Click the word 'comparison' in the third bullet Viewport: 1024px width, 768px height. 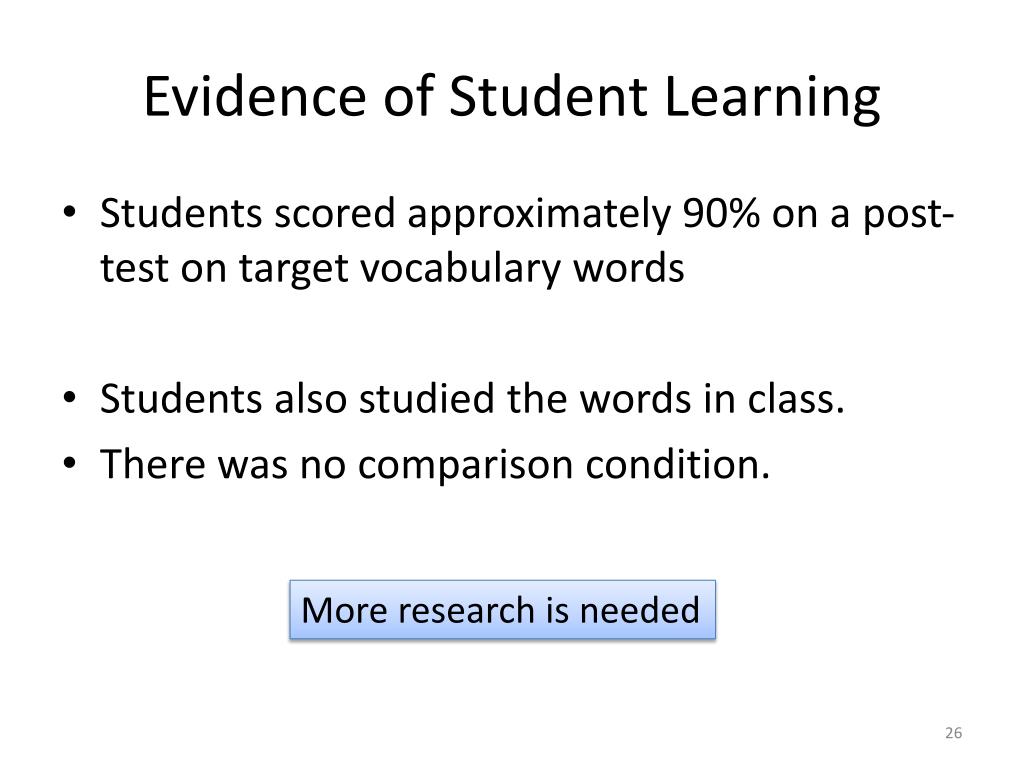[x=465, y=466]
